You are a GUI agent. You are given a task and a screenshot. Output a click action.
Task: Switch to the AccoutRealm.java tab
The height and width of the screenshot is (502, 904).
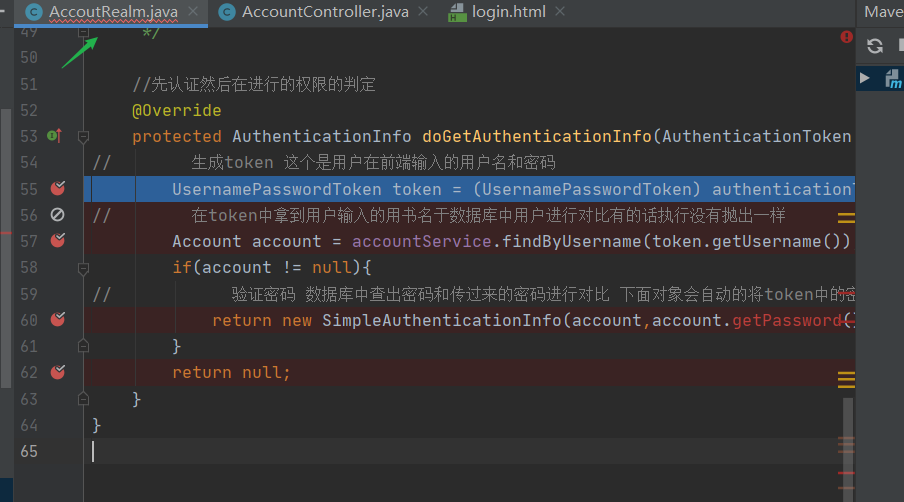(x=113, y=12)
